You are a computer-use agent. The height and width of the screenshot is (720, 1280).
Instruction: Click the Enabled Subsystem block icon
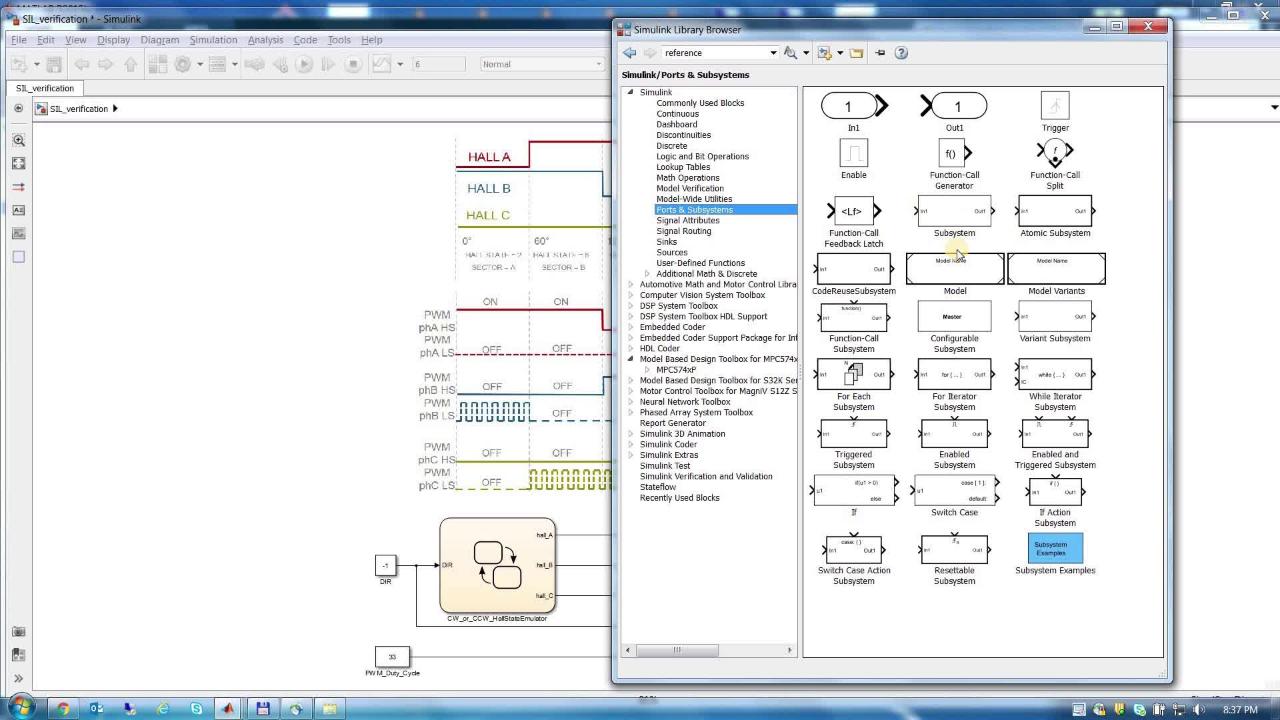(x=954, y=434)
